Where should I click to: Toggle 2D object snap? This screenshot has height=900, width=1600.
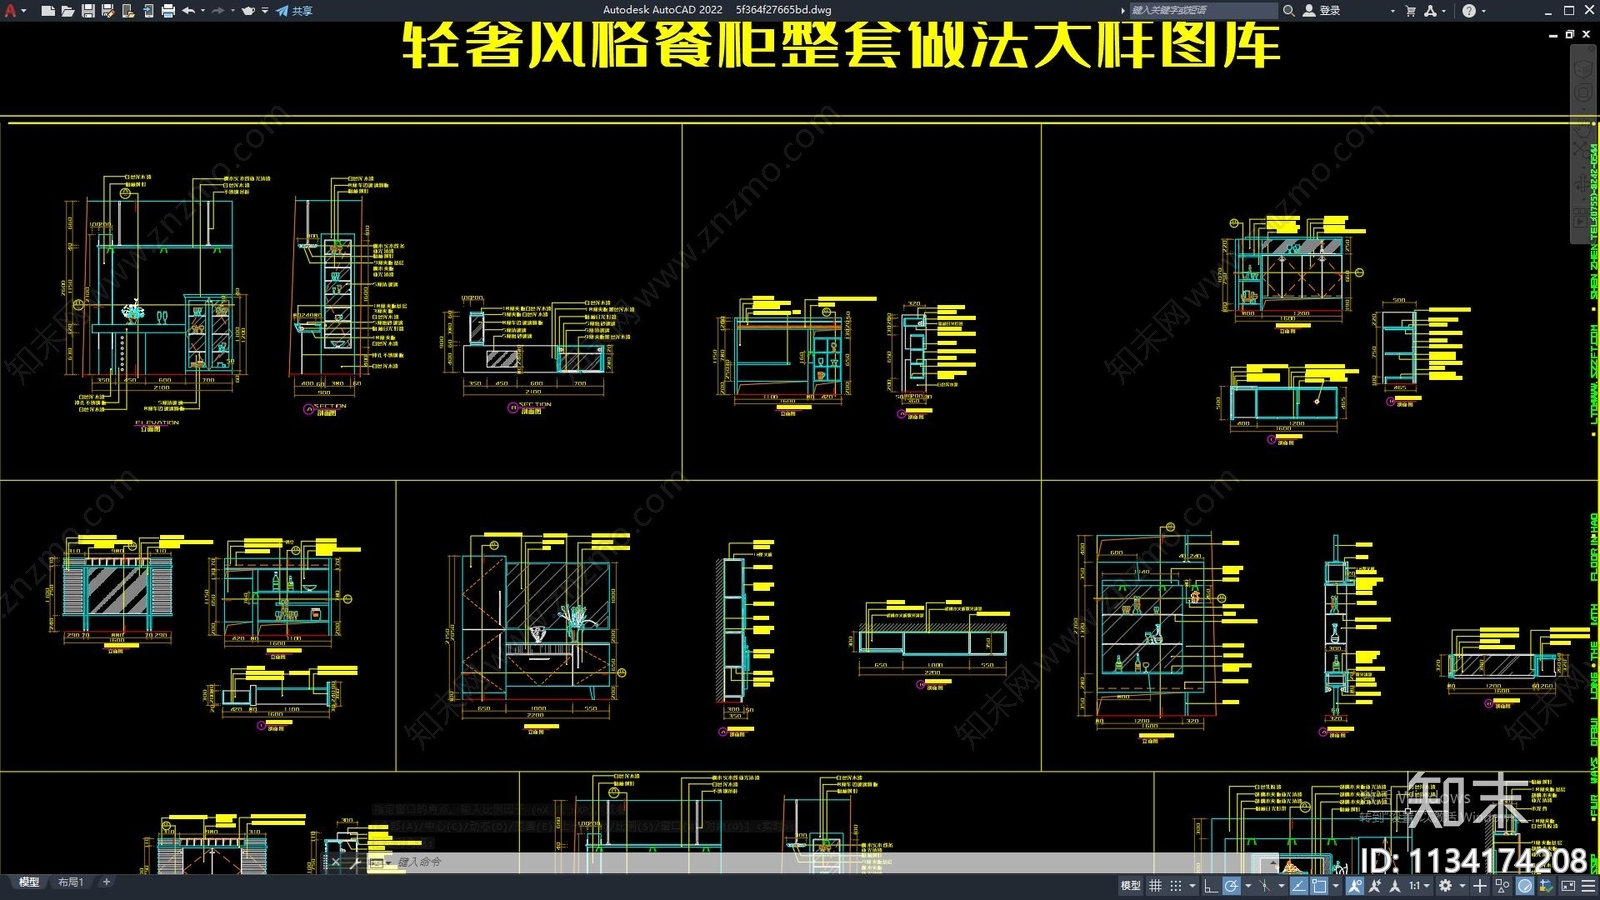coord(1319,886)
